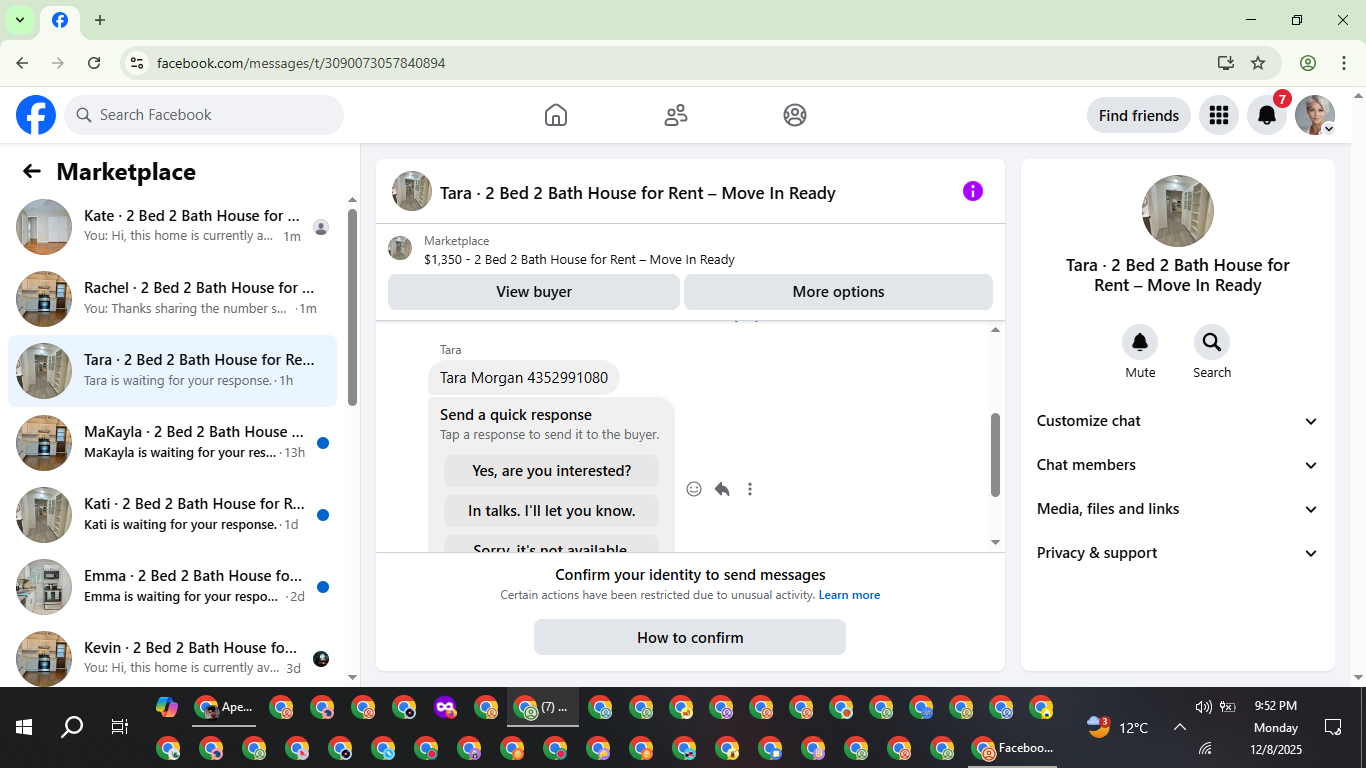Open the Chrome tab search dropdown

(20, 20)
